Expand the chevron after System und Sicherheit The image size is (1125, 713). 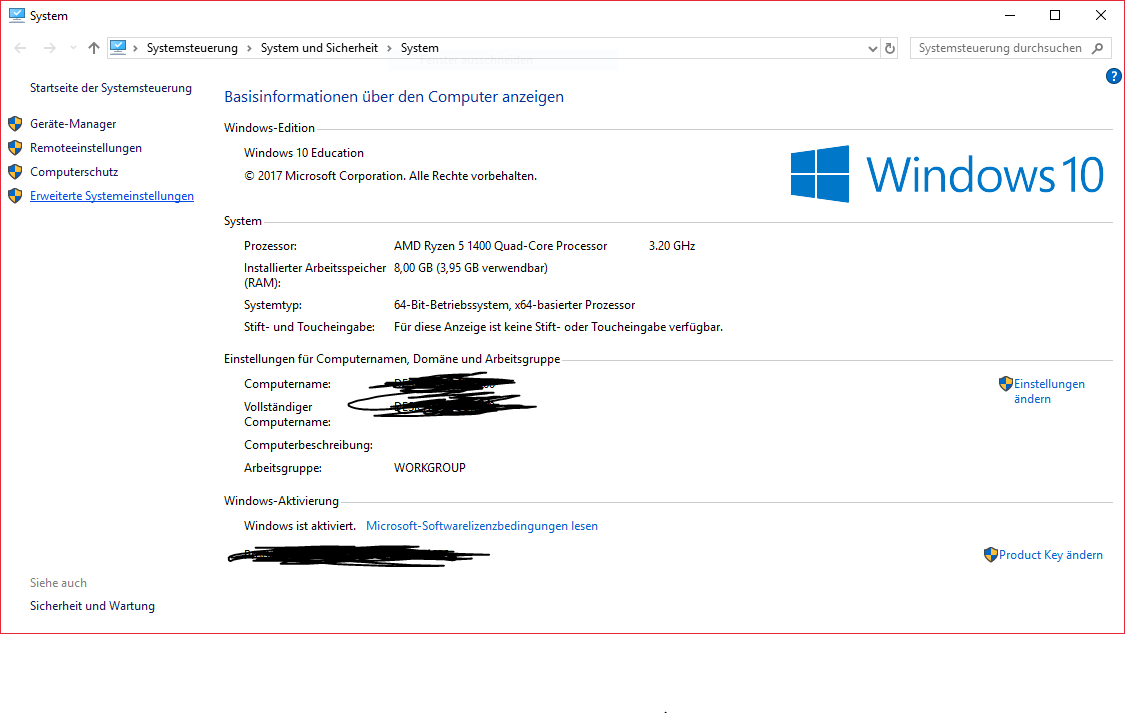[389, 48]
